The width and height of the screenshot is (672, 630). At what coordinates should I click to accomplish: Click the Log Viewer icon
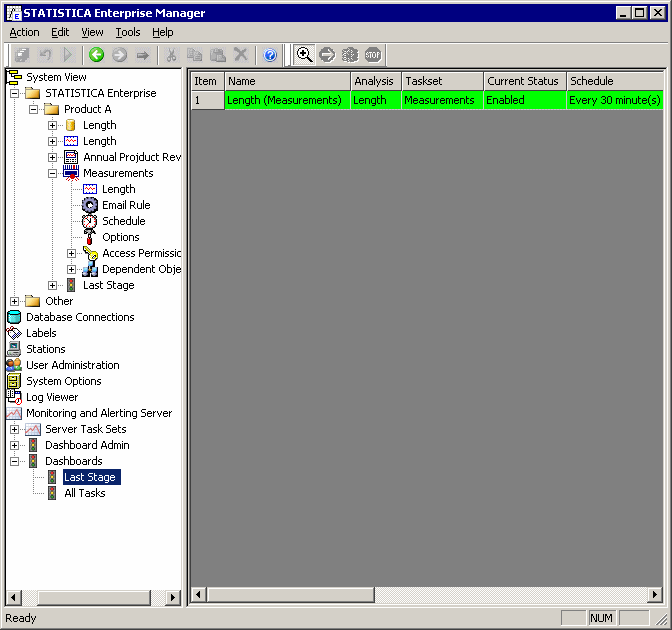(14, 397)
